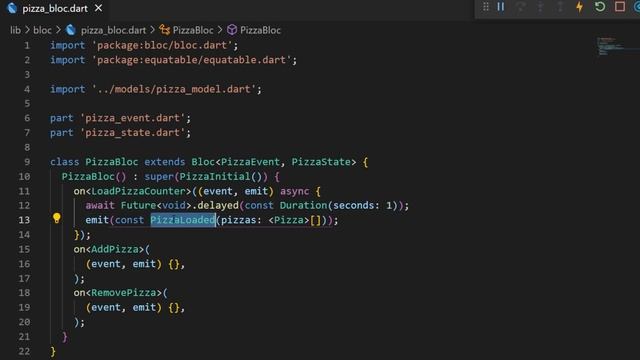Click 'package:equatable/equatable.dart' import string
The width and height of the screenshot is (640, 360).
[x=191, y=60]
